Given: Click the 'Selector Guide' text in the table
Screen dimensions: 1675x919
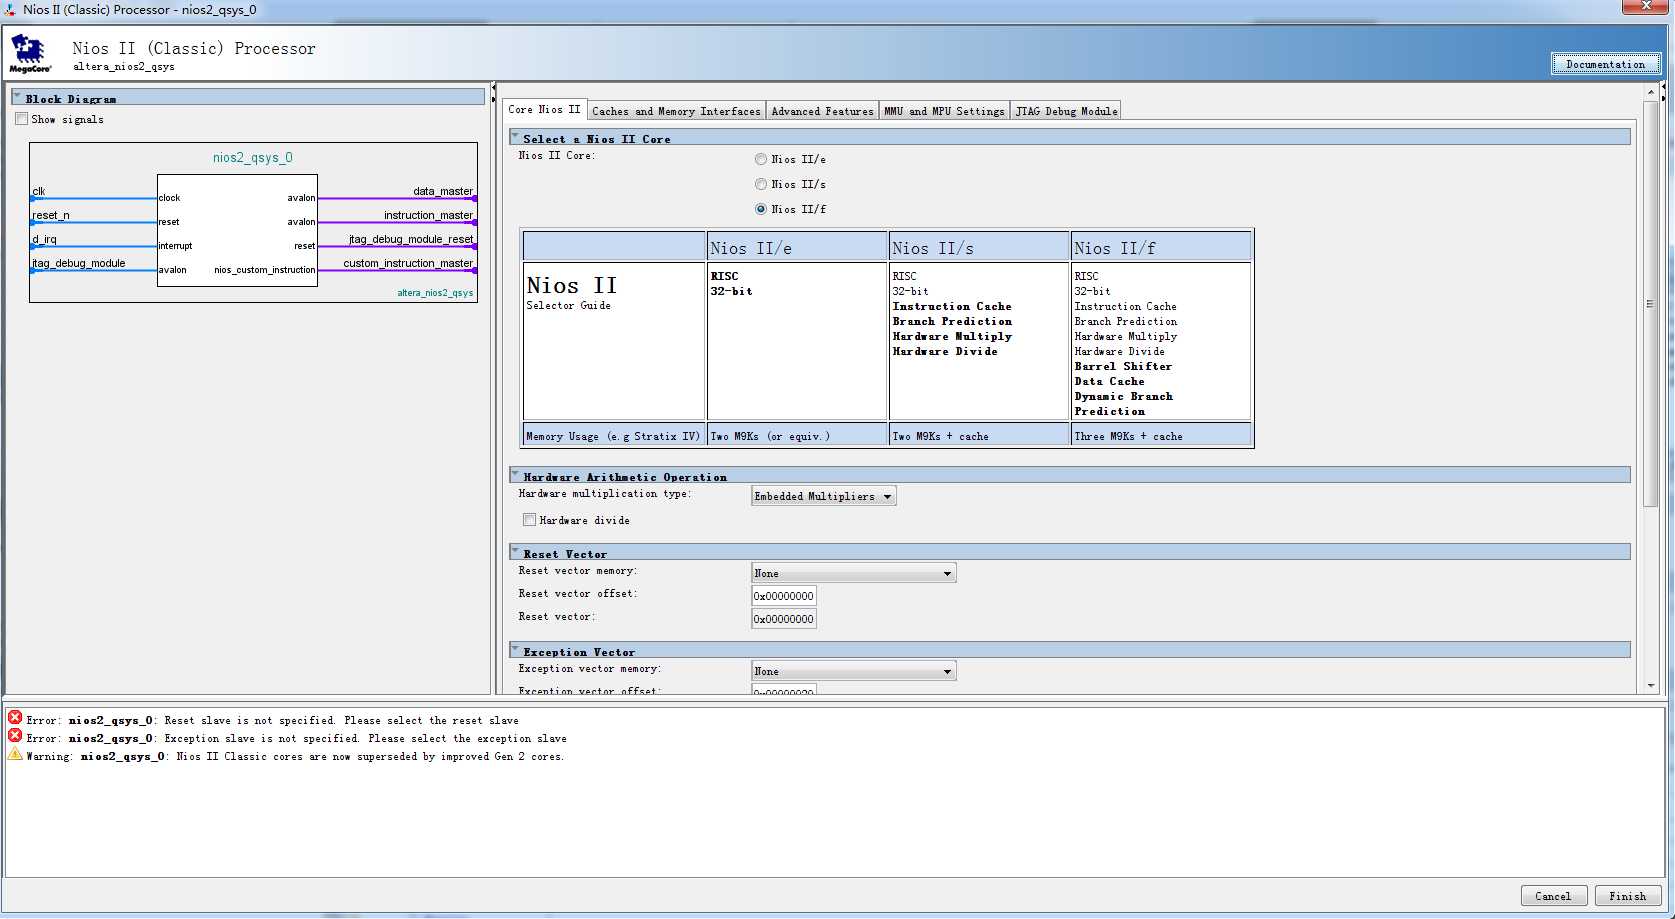Looking at the screenshot, I should (568, 305).
